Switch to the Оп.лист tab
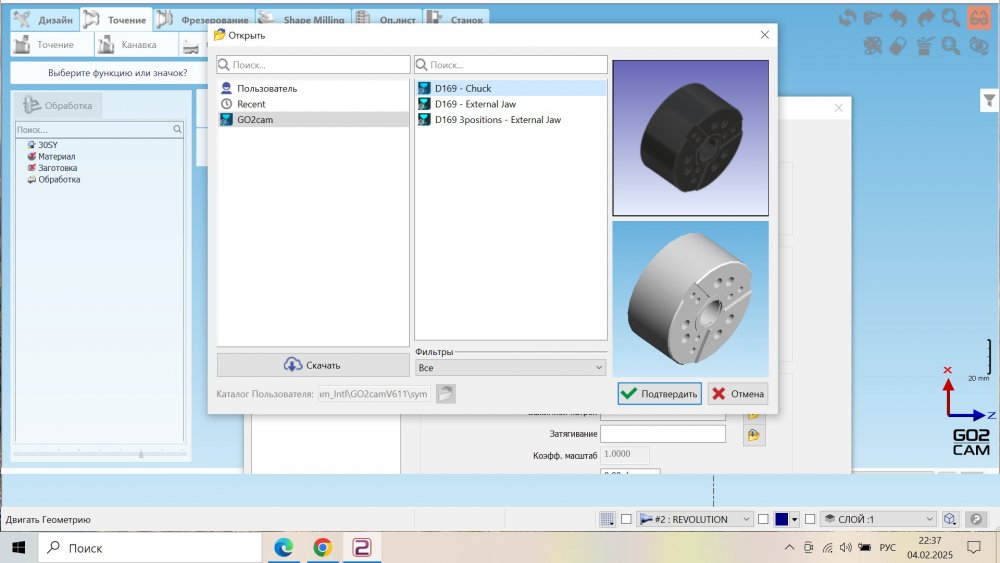This screenshot has width=1000, height=563. 386,20
